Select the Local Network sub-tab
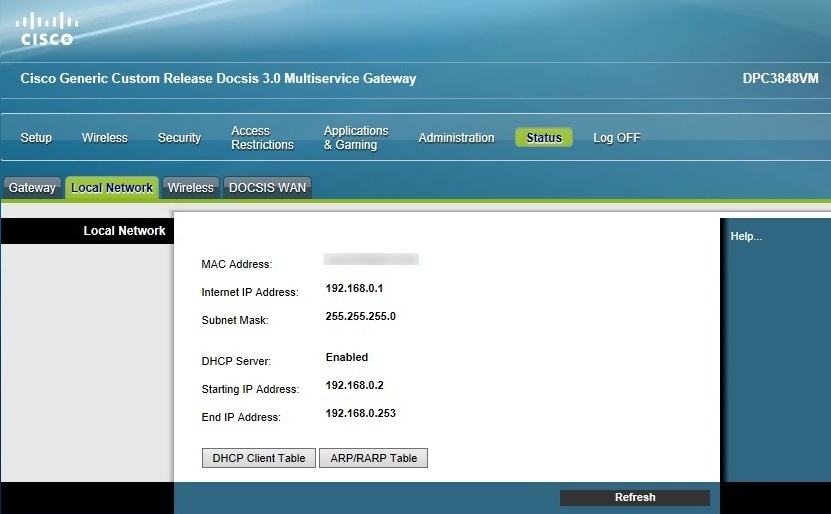831x514 pixels. [112, 188]
